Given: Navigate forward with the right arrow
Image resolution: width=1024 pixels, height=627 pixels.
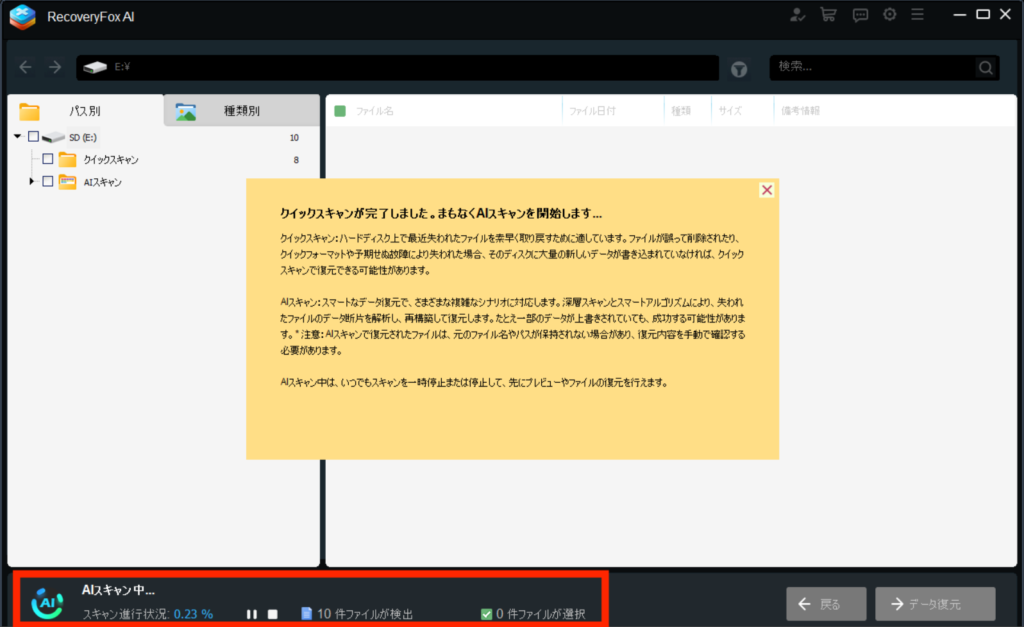Looking at the screenshot, I should tap(55, 67).
